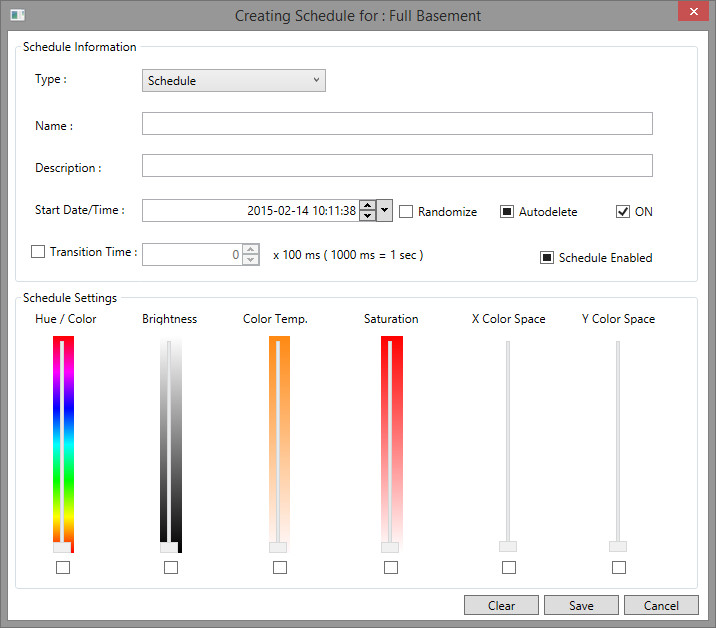Click the Save button
Screen dimensions: 716x628
click(x=581, y=605)
